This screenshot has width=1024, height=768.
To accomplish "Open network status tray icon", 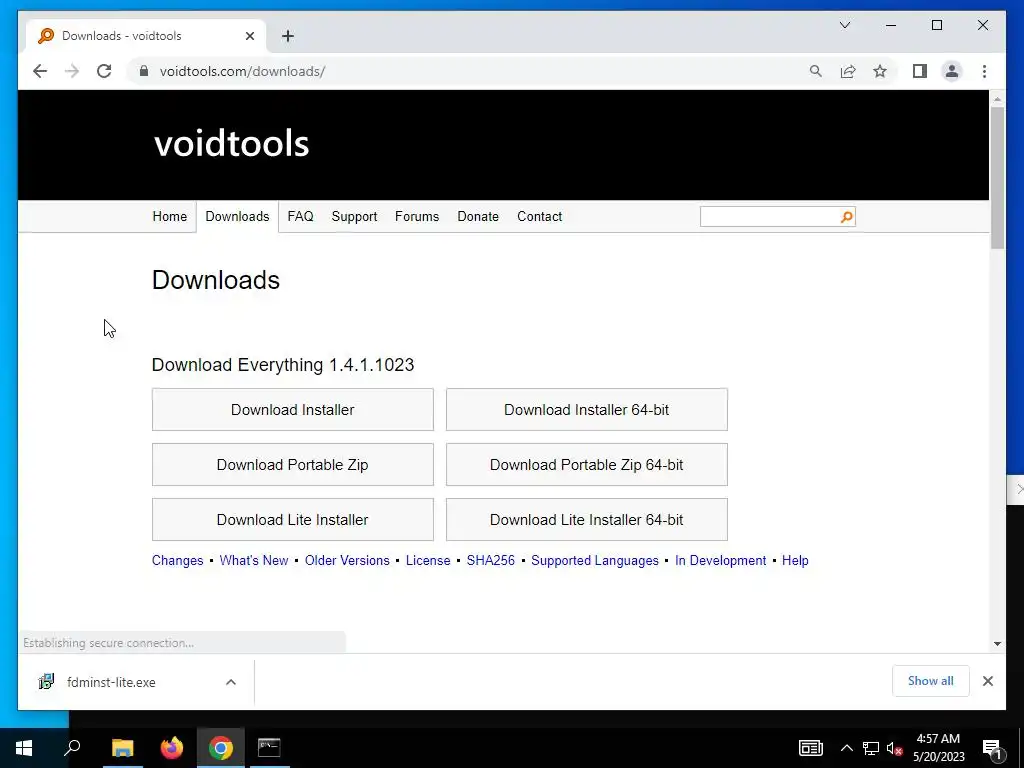I will pyautogui.click(x=871, y=748).
